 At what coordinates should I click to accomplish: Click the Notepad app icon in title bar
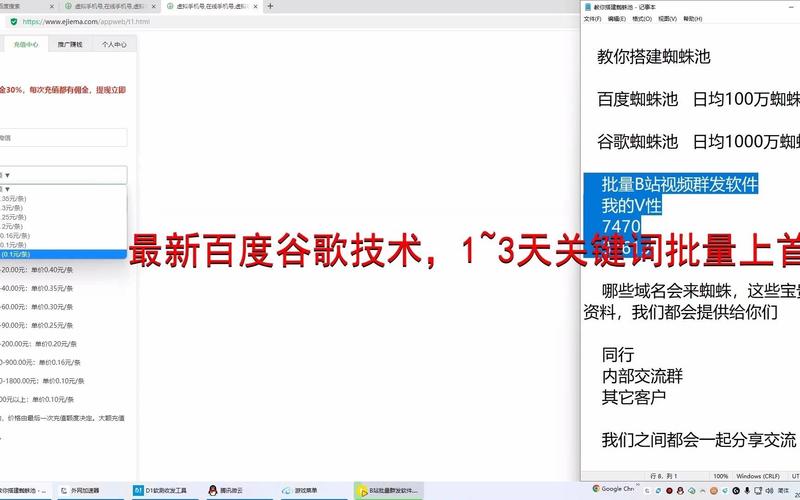[588, 7]
